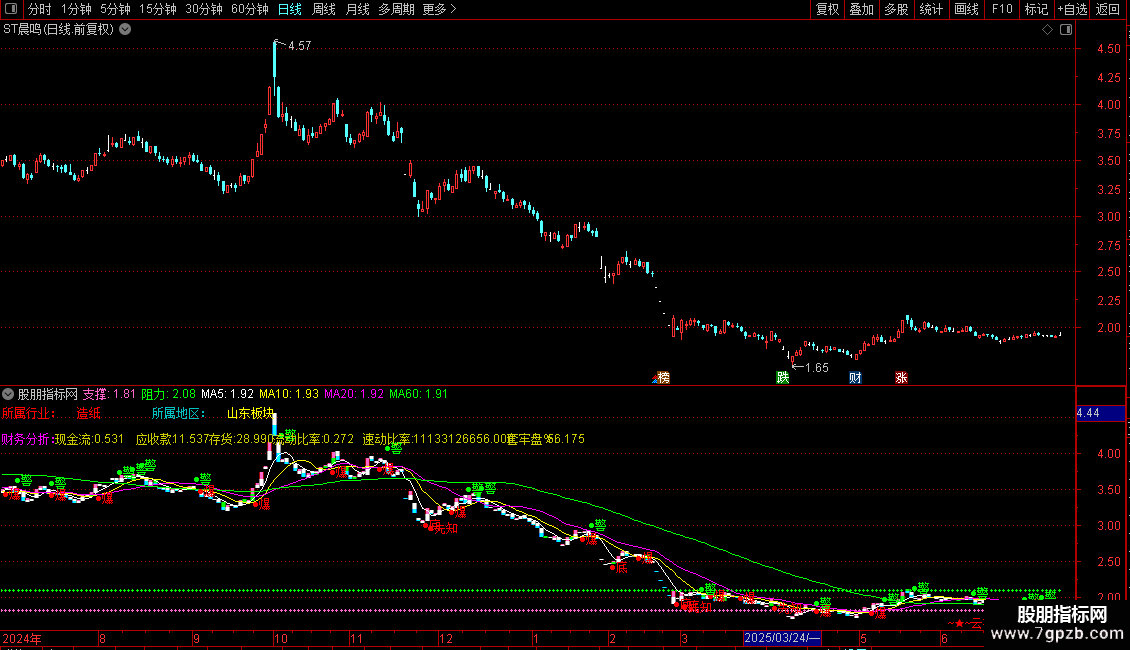Select the 1分钟 period tab
This screenshot has width=1130, height=650.
click(76, 9)
